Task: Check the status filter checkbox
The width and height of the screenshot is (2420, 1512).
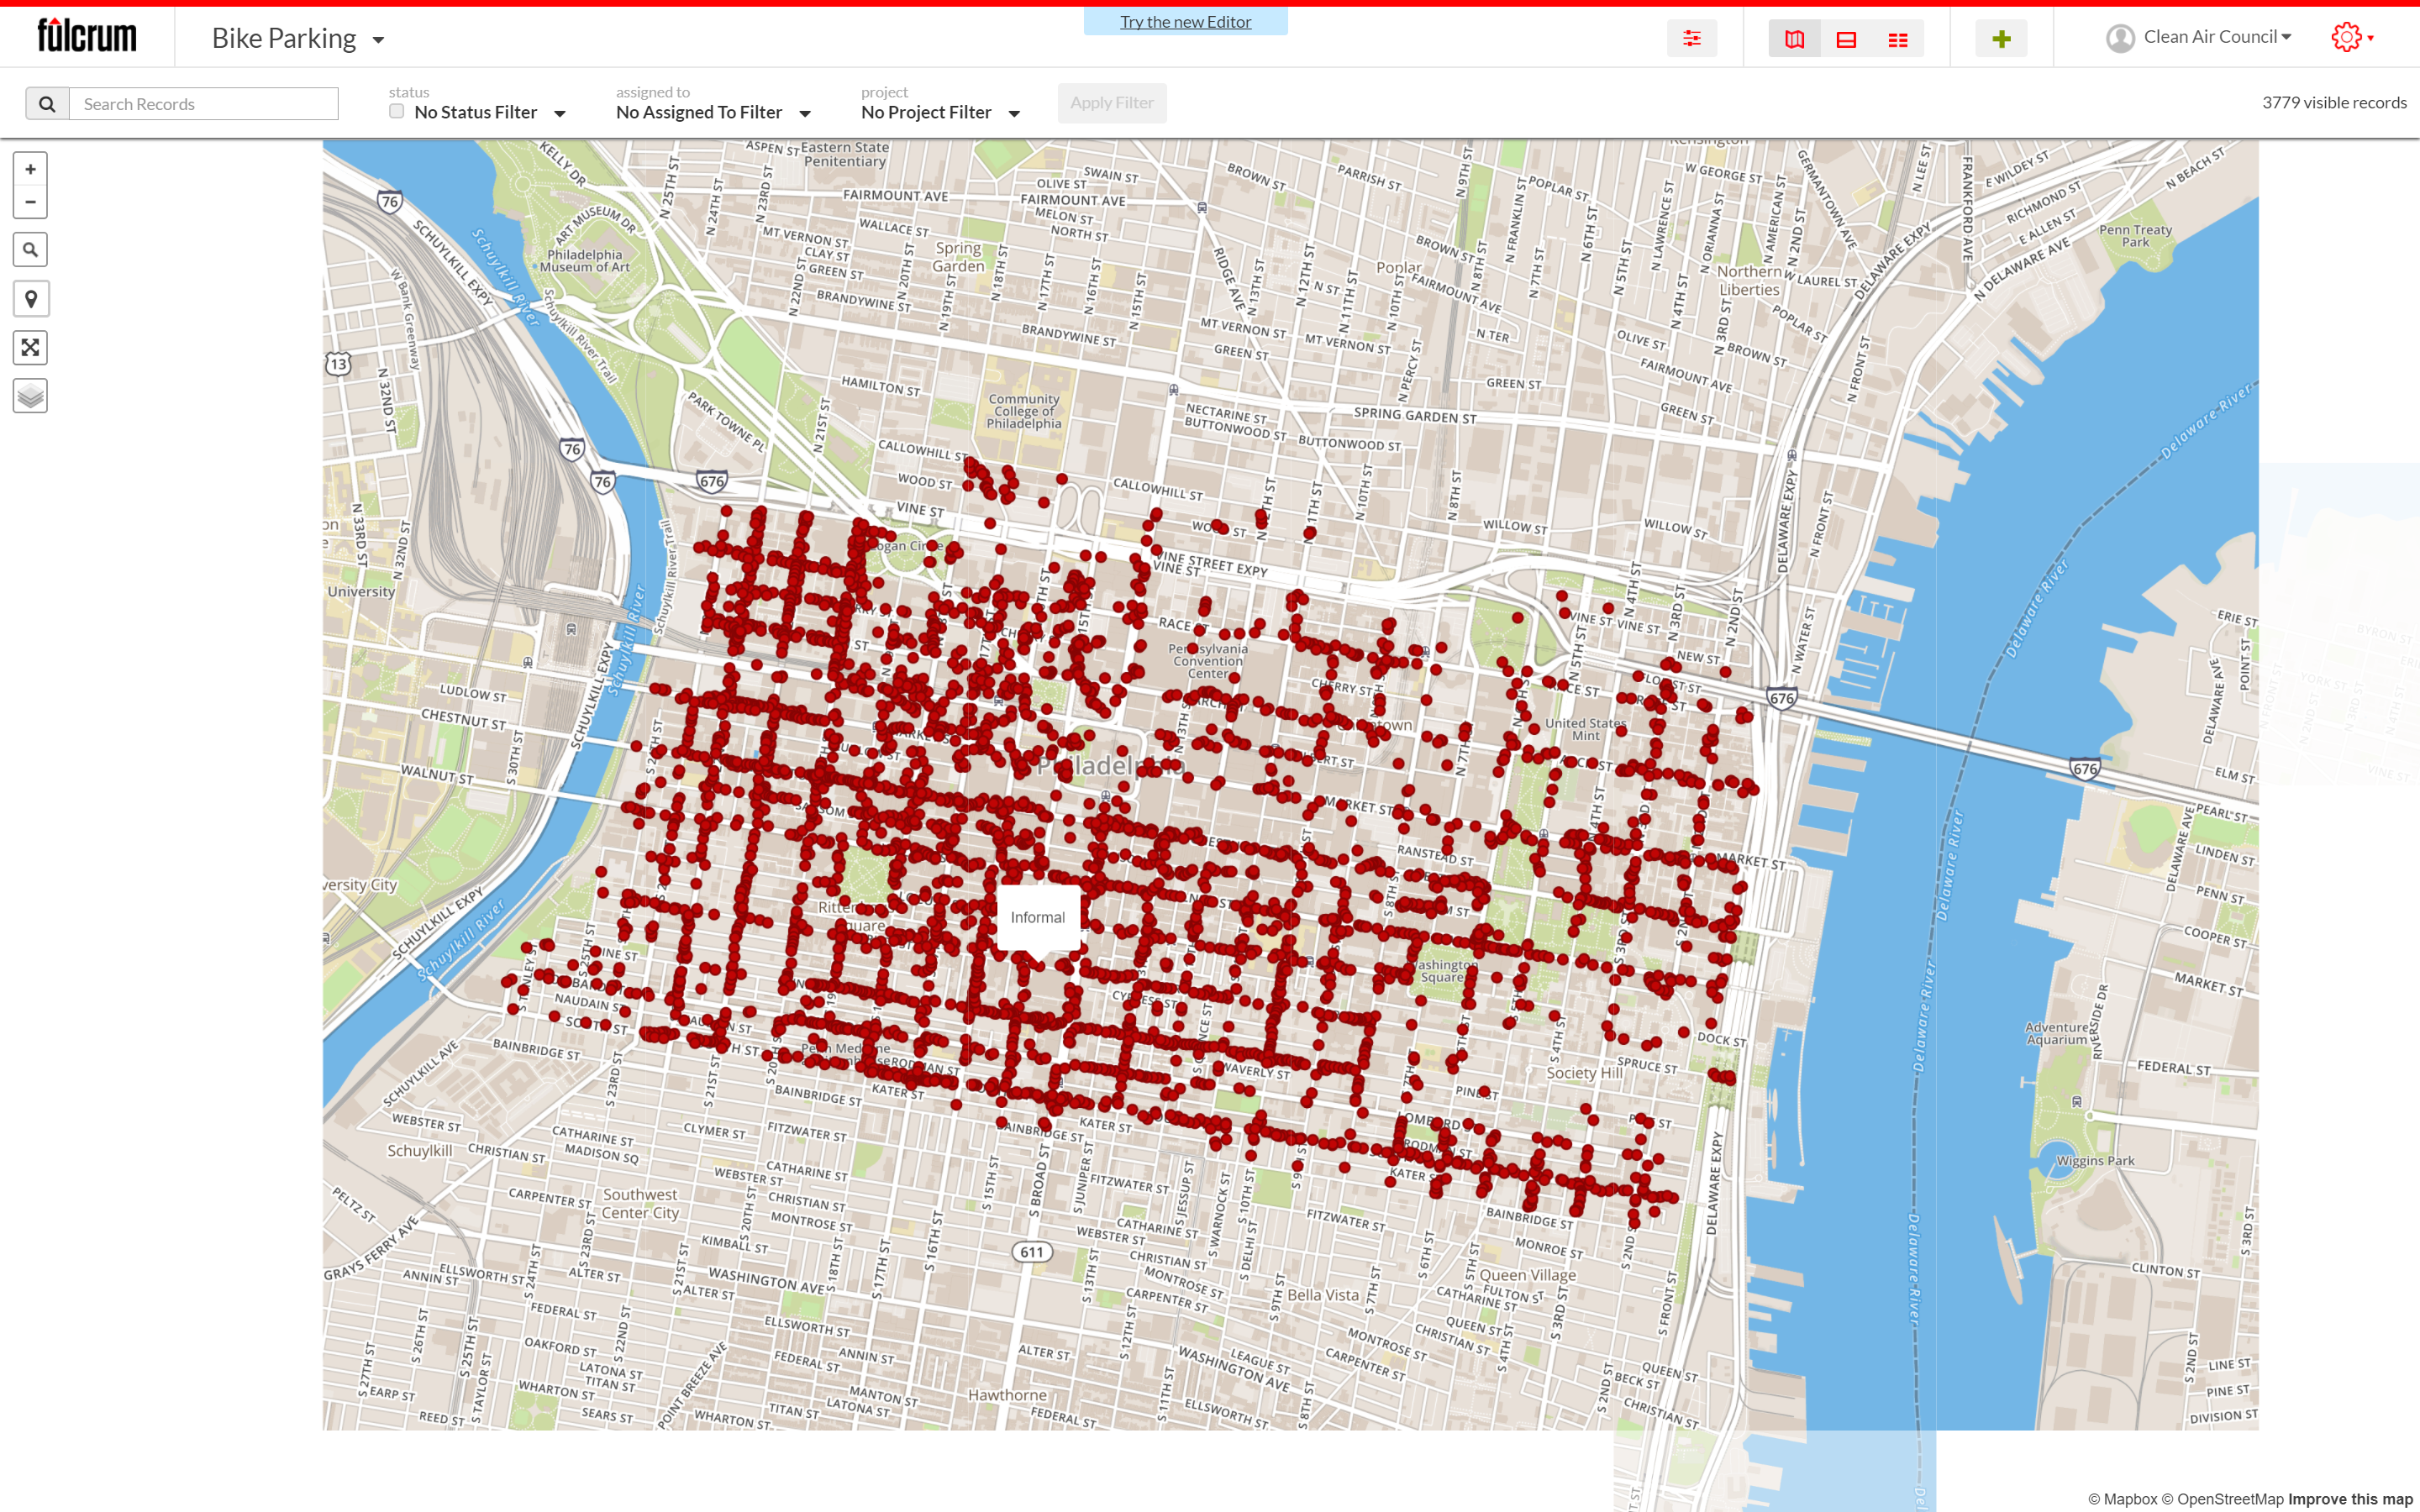Action: click(x=397, y=111)
